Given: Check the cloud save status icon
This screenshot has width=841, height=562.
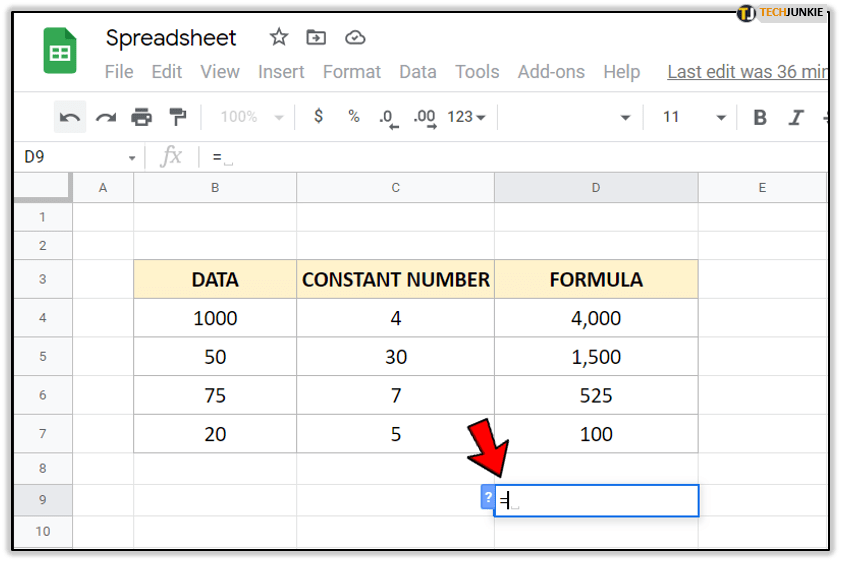Looking at the screenshot, I should click(x=355, y=38).
